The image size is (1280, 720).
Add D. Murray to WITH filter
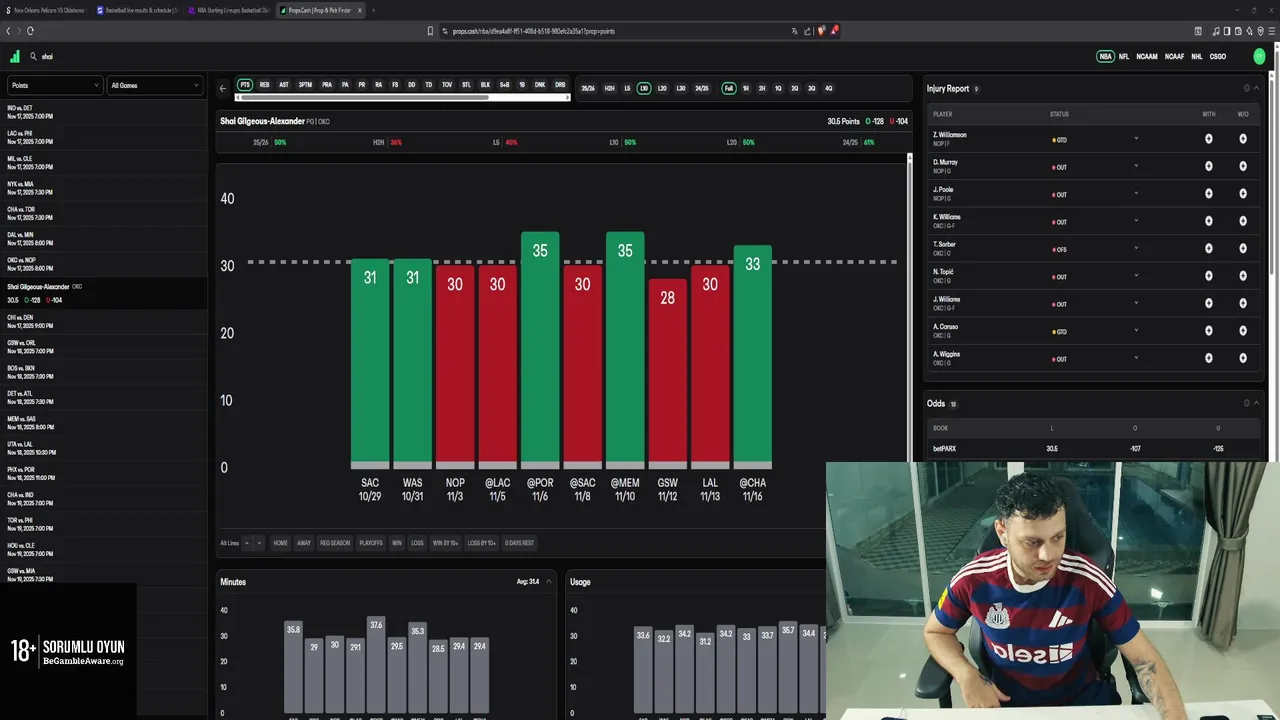tap(1209, 166)
